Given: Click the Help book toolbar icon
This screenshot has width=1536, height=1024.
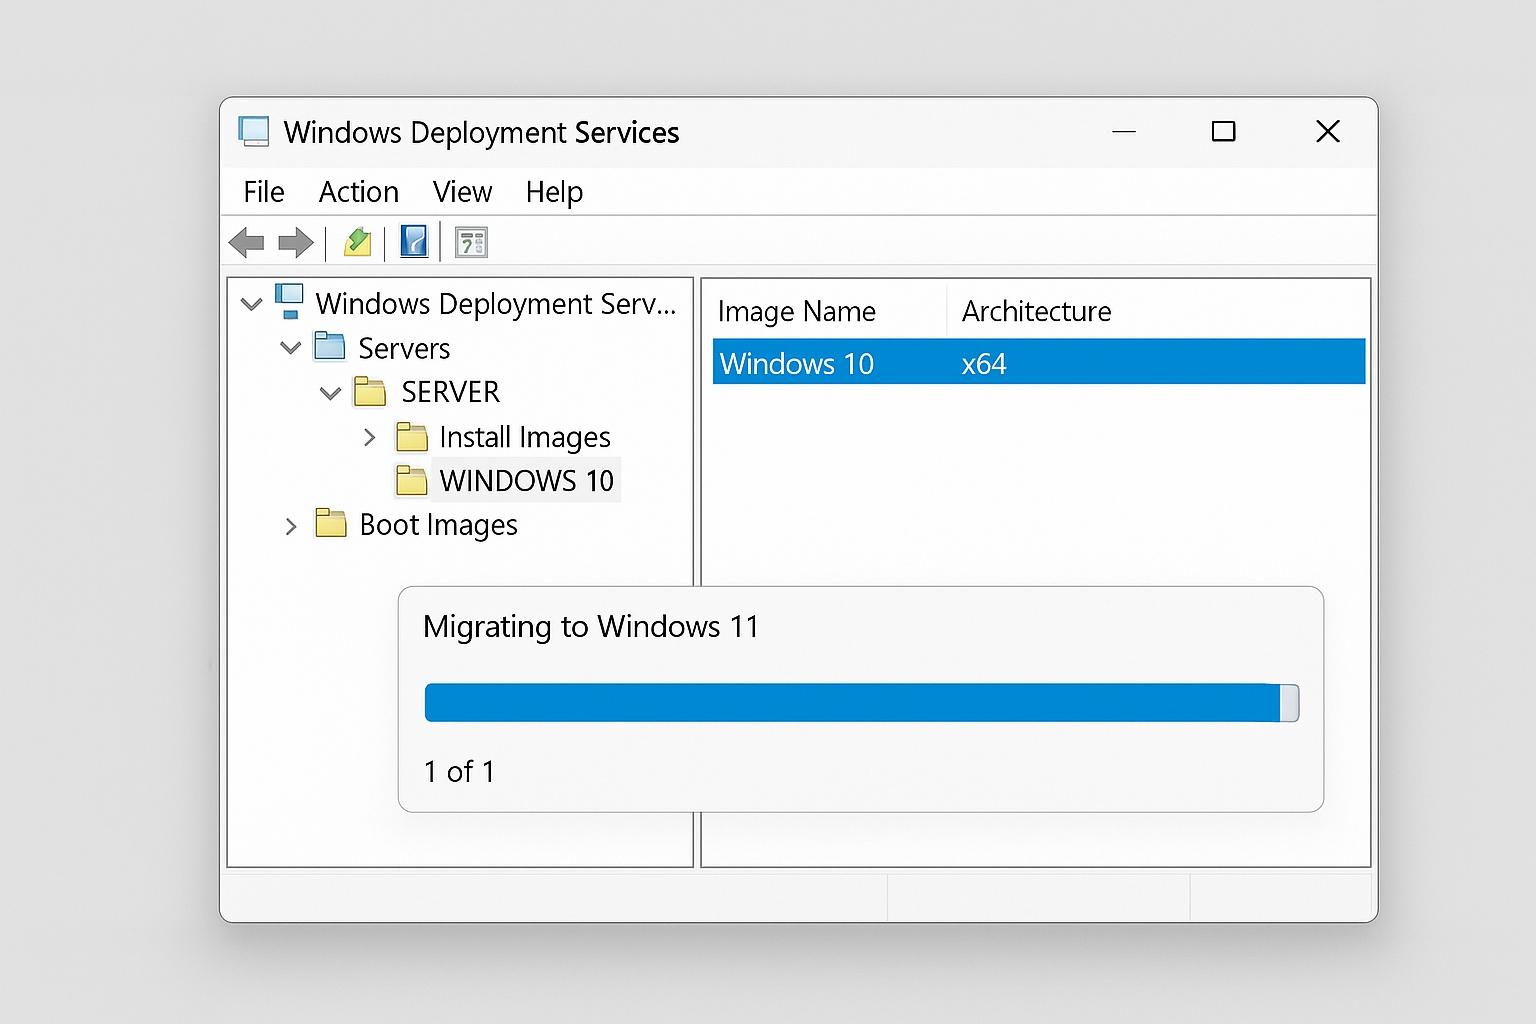Looking at the screenshot, I should click(414, 242).
